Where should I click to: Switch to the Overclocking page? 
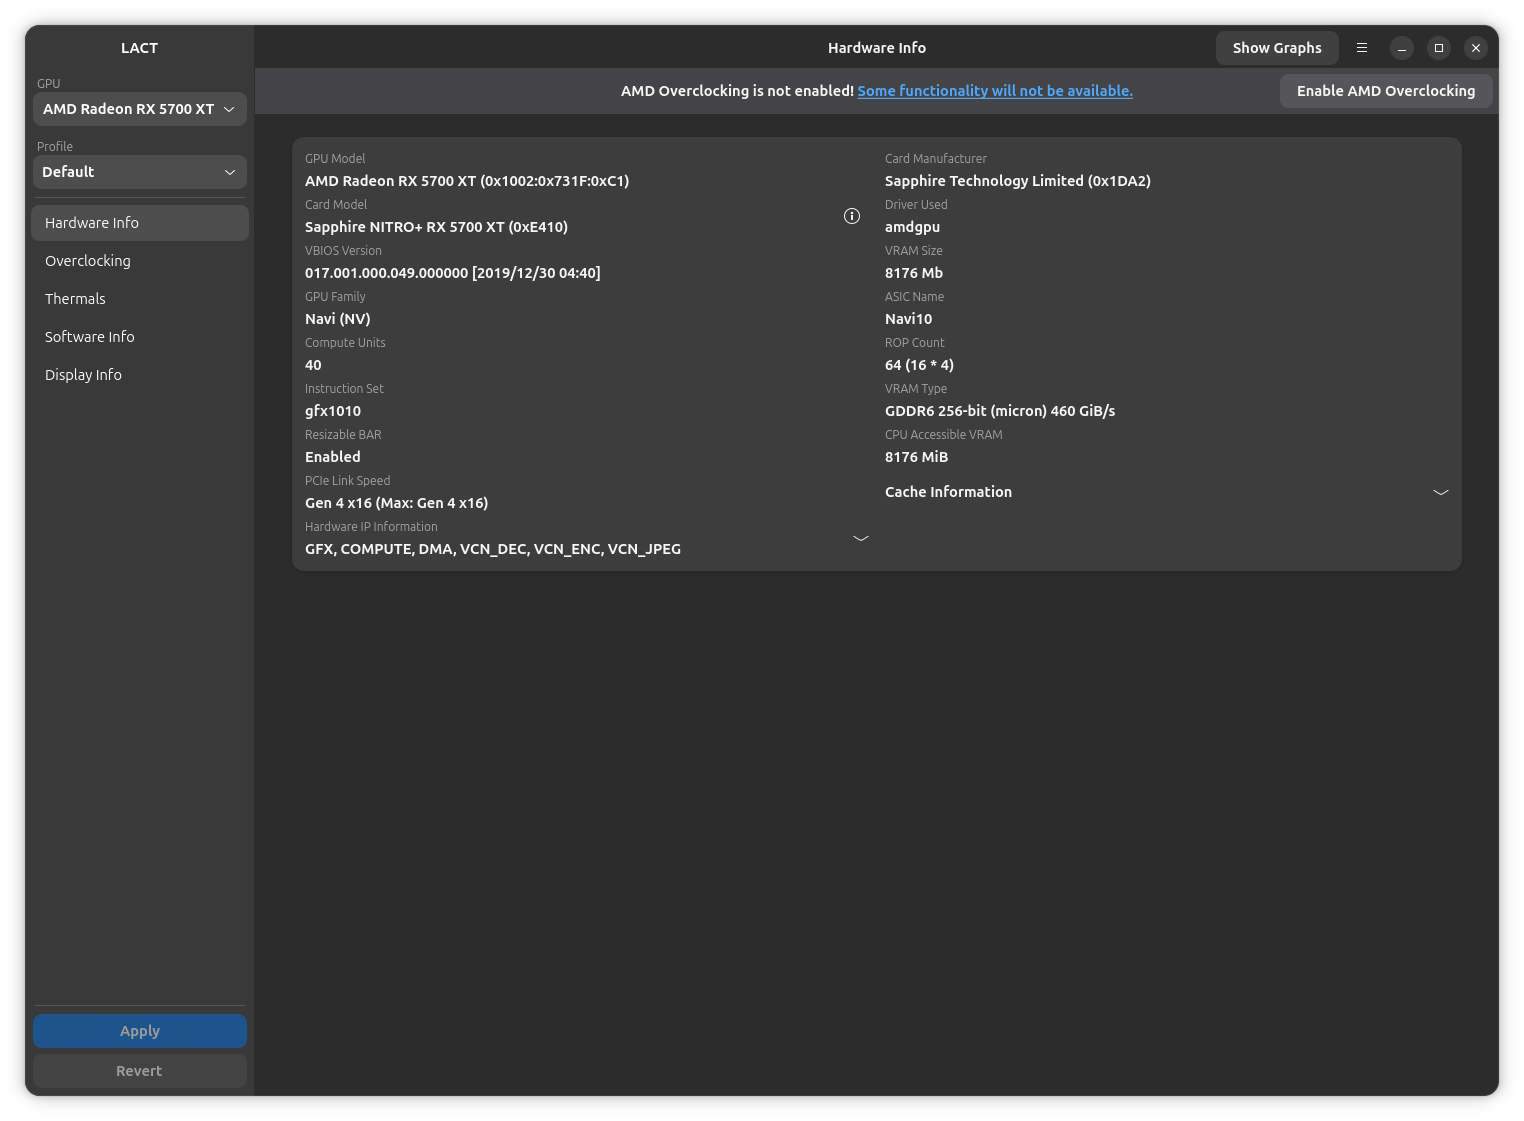(140, 261)
